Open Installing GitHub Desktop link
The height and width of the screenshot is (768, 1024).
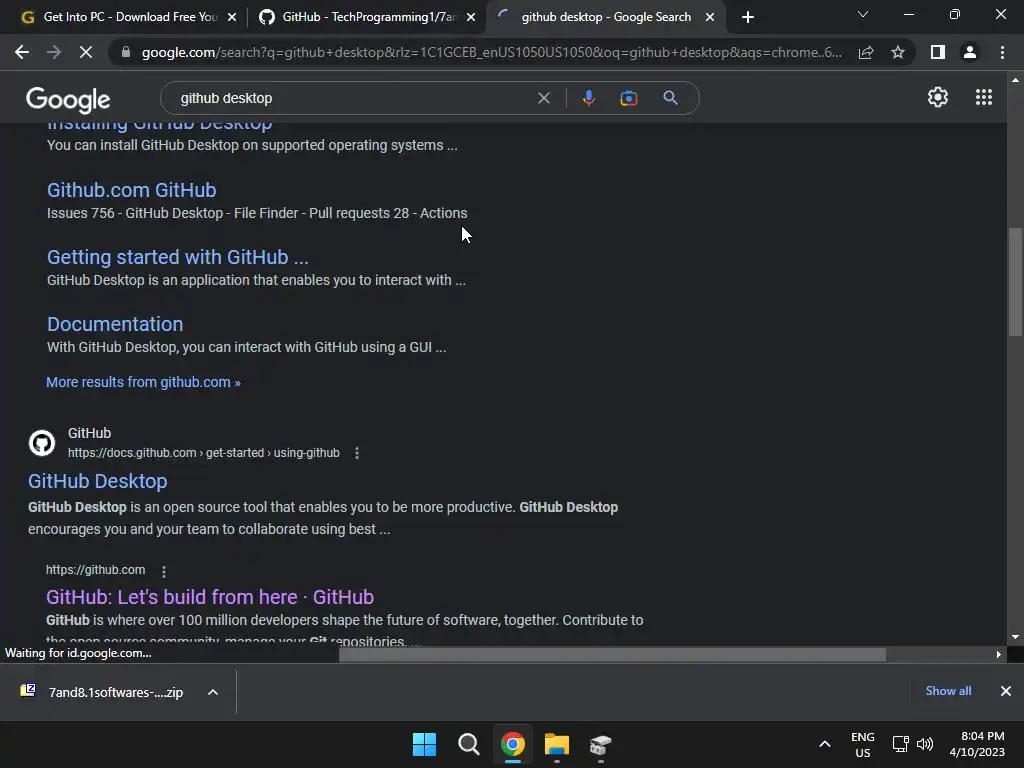159,125
